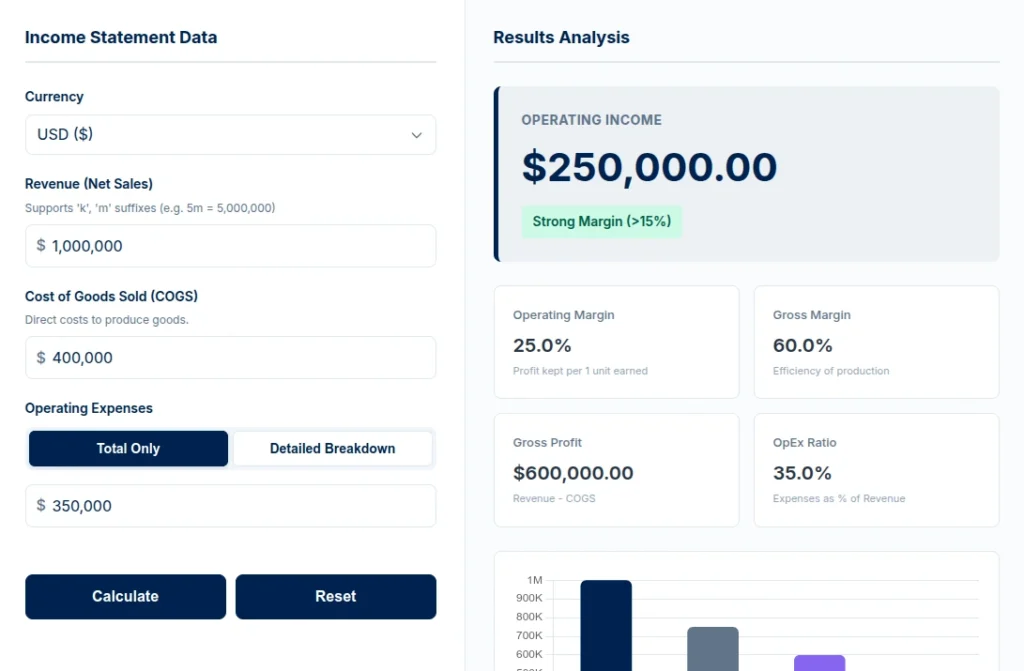The height and width of the screenshot is (671, 1024).
Task: Click the Strong Margin (>15%) badge
Action: coord(601,221)
